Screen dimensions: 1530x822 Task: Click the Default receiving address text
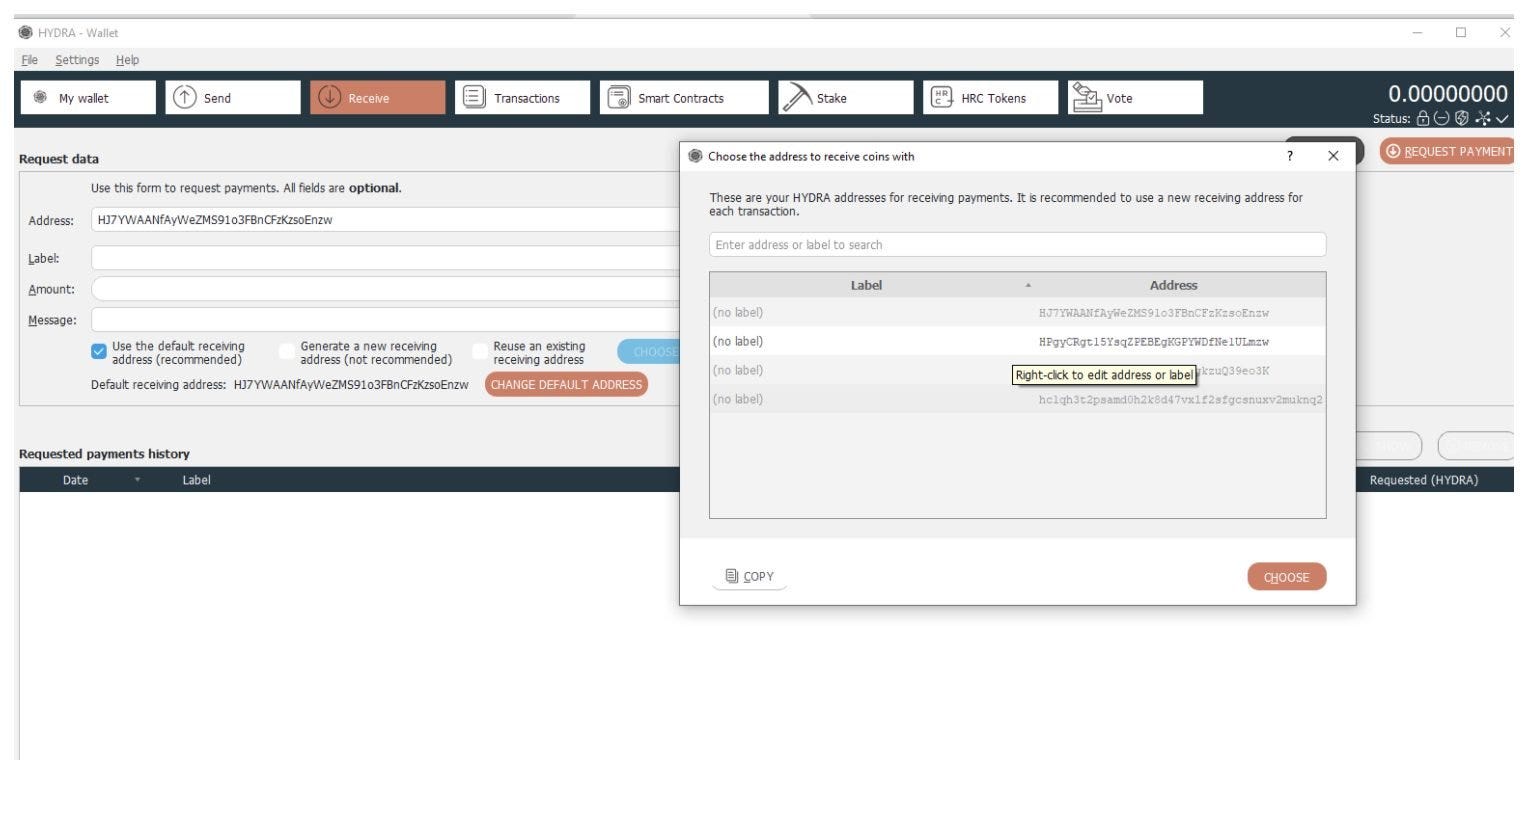pos(279,385)
